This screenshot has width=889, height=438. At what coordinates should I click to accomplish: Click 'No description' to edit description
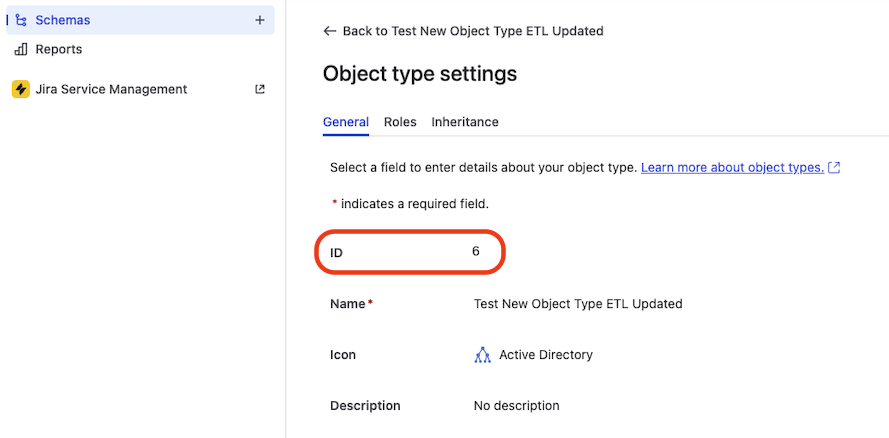pos(516,406)
